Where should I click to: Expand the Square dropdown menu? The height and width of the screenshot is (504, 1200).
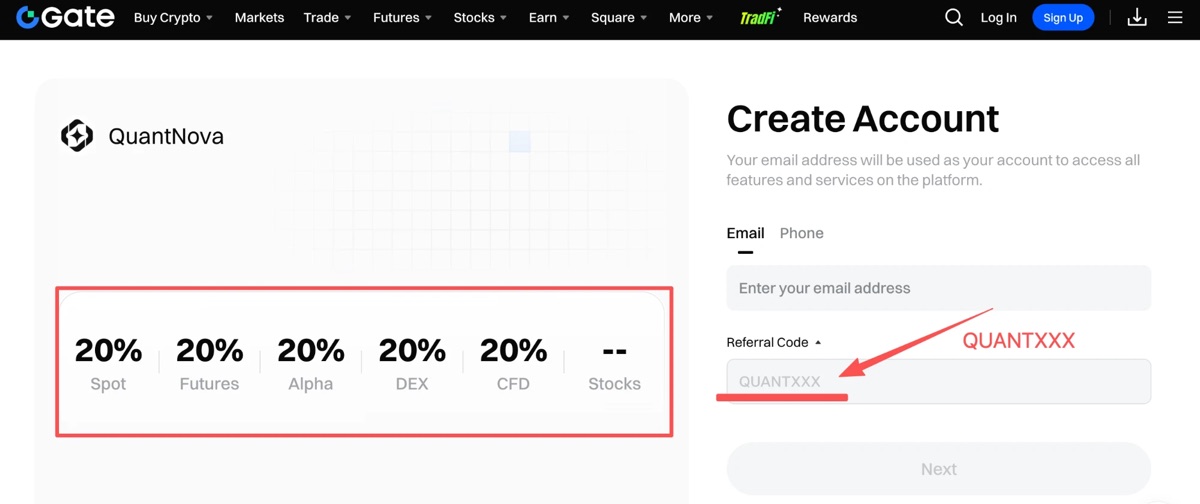click(x=619, y=17)
